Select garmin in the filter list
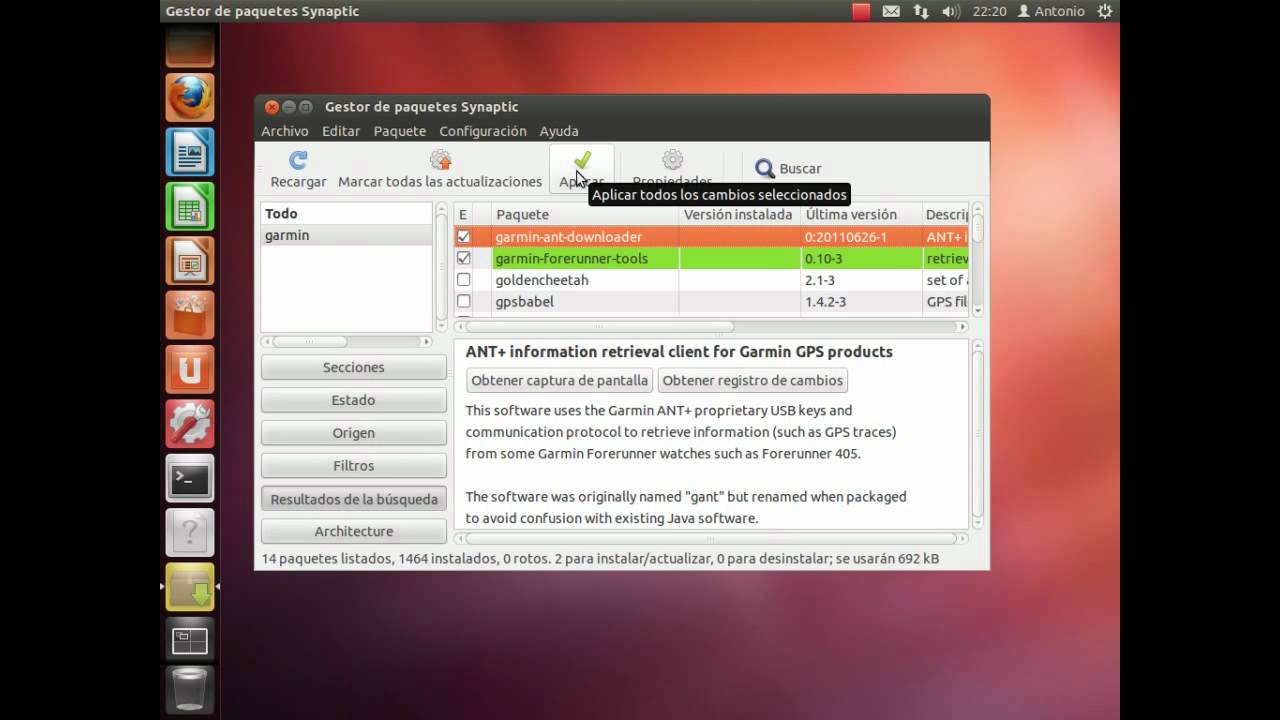 click(346, 235)
